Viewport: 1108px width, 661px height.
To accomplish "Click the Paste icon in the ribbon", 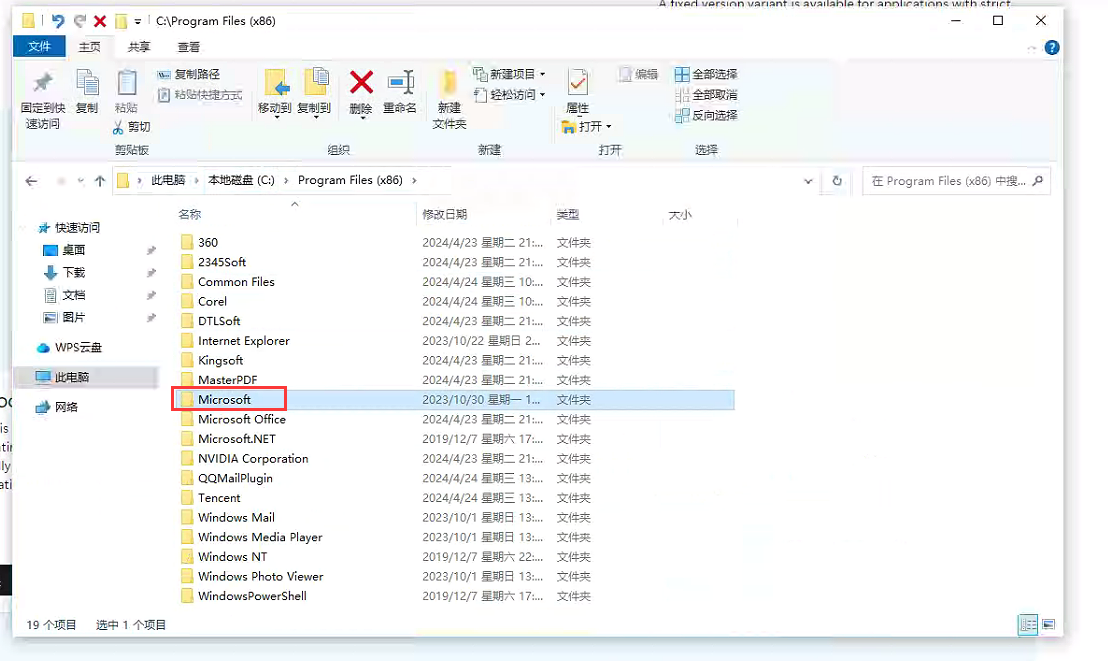I will 126,83.
